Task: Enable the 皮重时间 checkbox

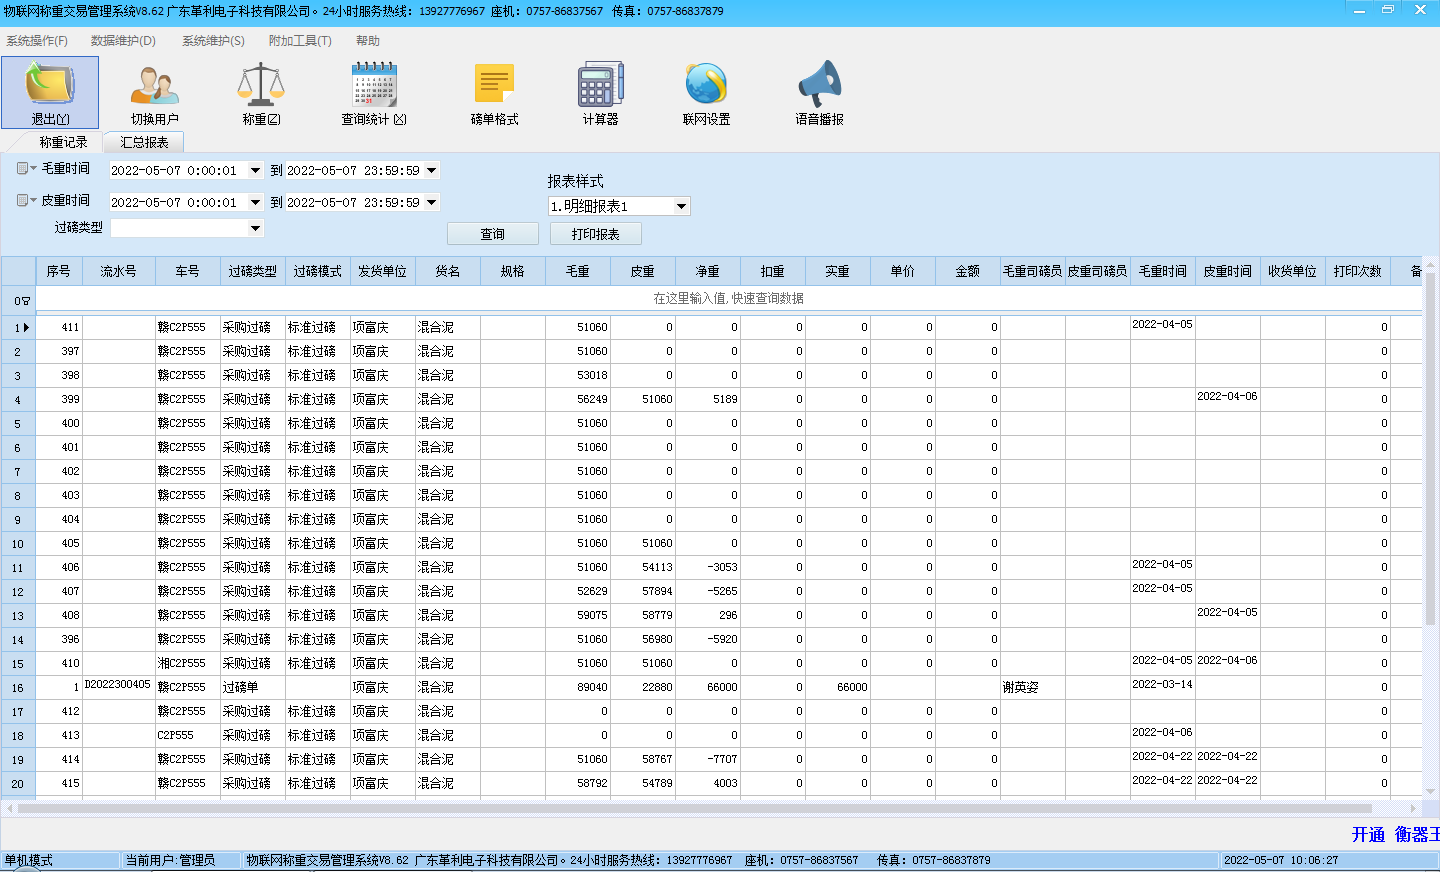Action: tap(22, 201)
